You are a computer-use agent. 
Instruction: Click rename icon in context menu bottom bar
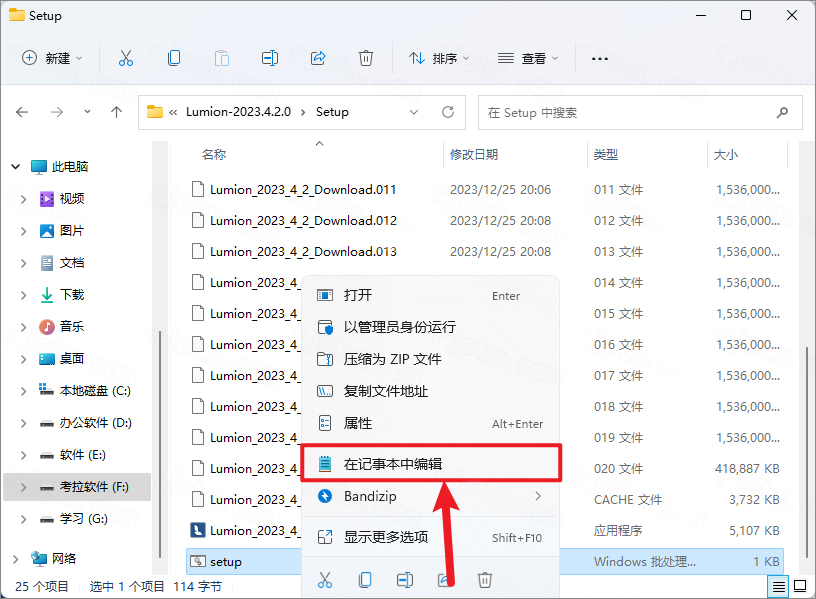(405, 579)
